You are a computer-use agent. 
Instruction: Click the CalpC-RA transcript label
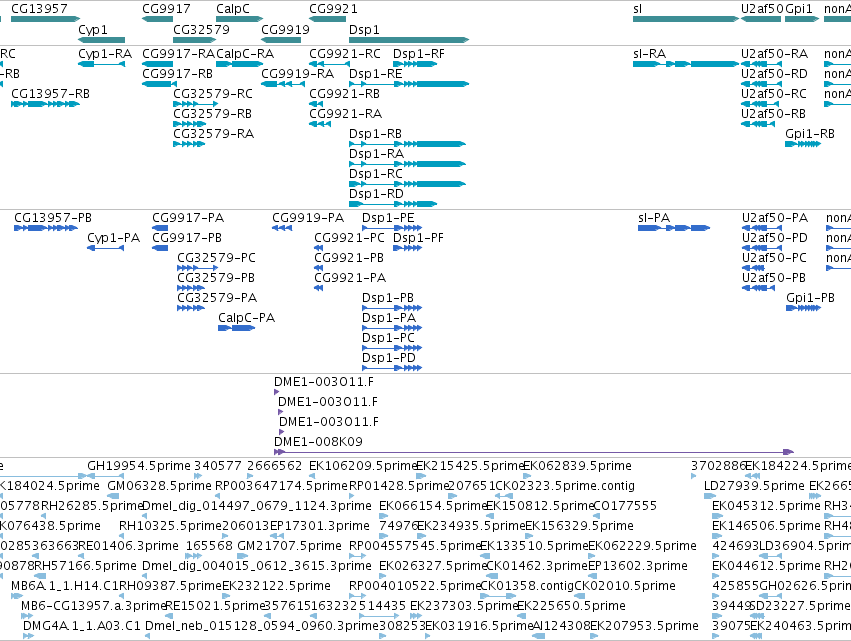[x=245, y=54]
